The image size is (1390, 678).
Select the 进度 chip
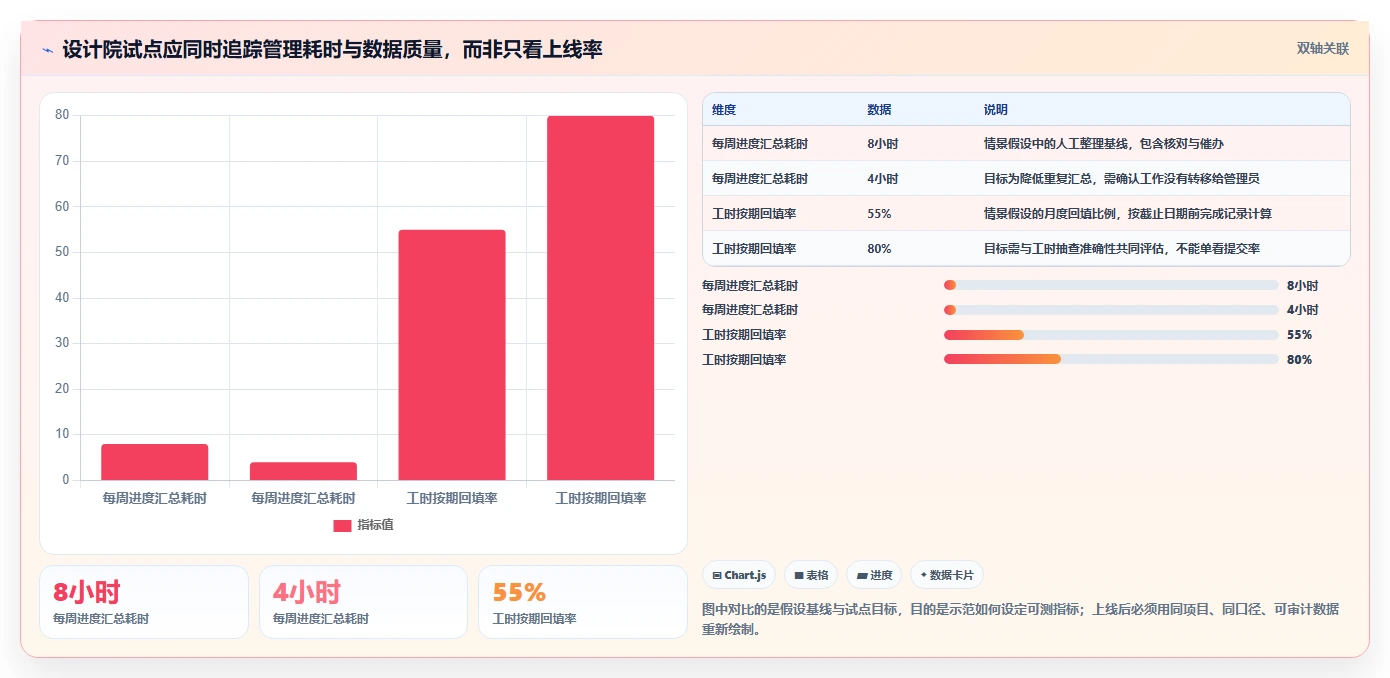click(874, 575)
